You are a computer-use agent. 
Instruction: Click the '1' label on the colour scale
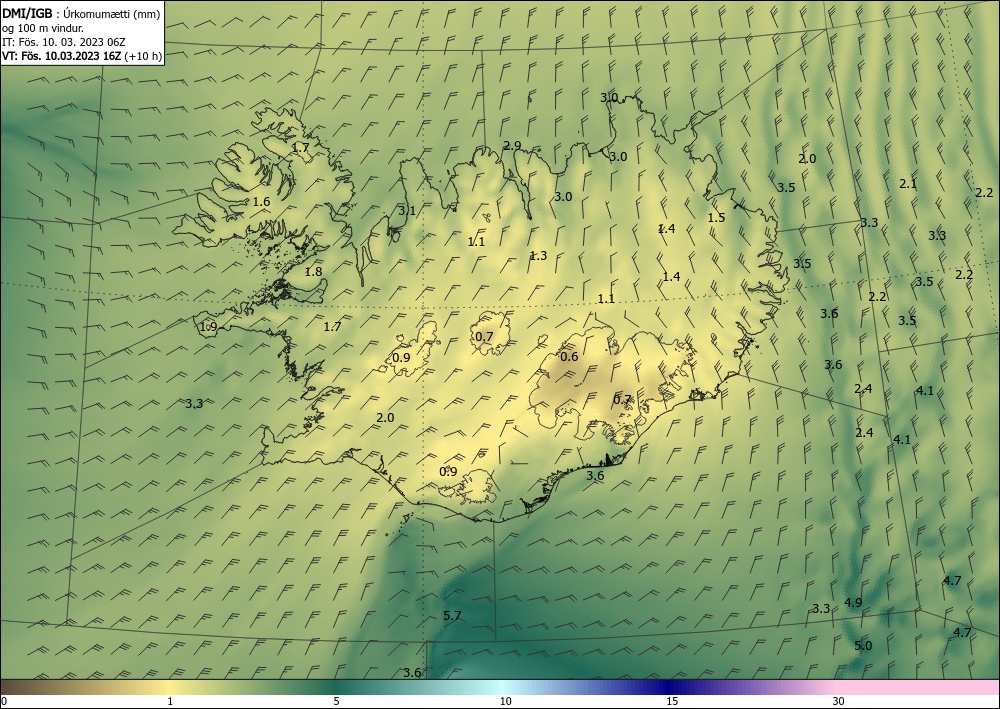[170, 702]
